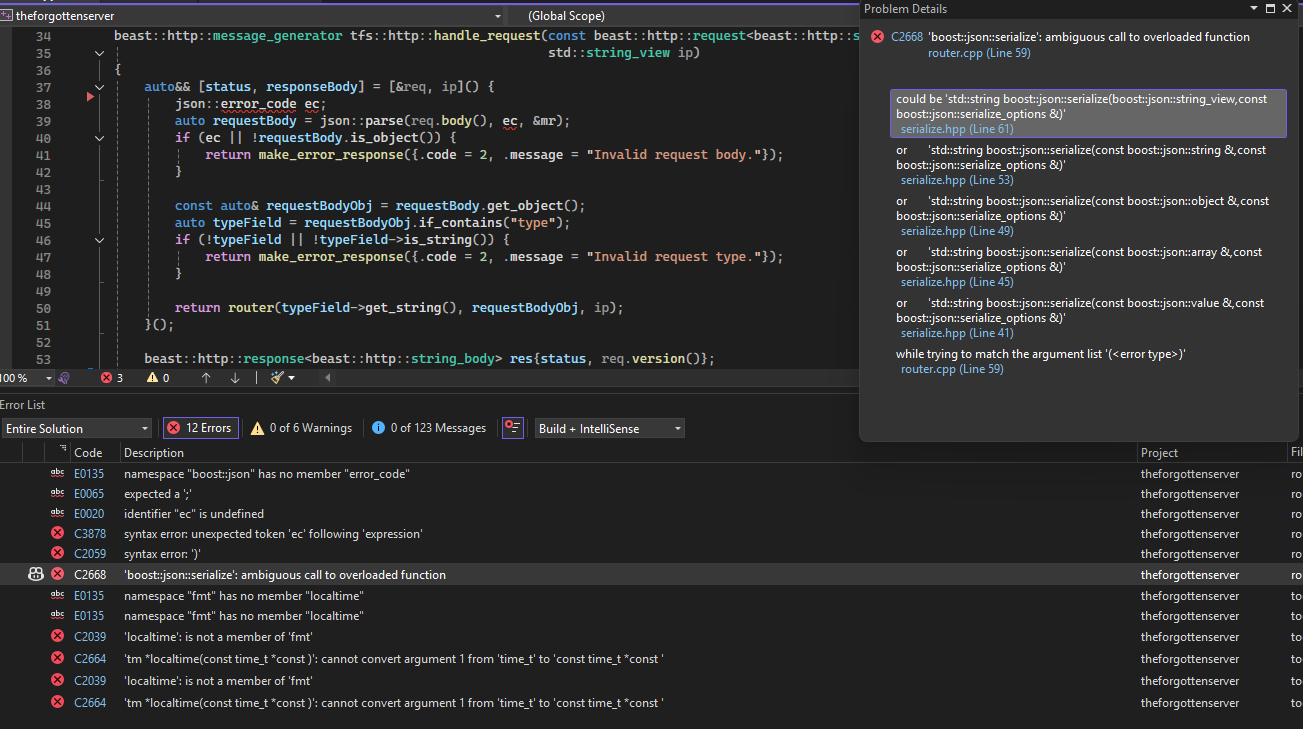This screenshot has height=729, width=1303.
Task: Click the red error icon in Problem Details header
Action: pyautogui.click(x=877, y=37)
